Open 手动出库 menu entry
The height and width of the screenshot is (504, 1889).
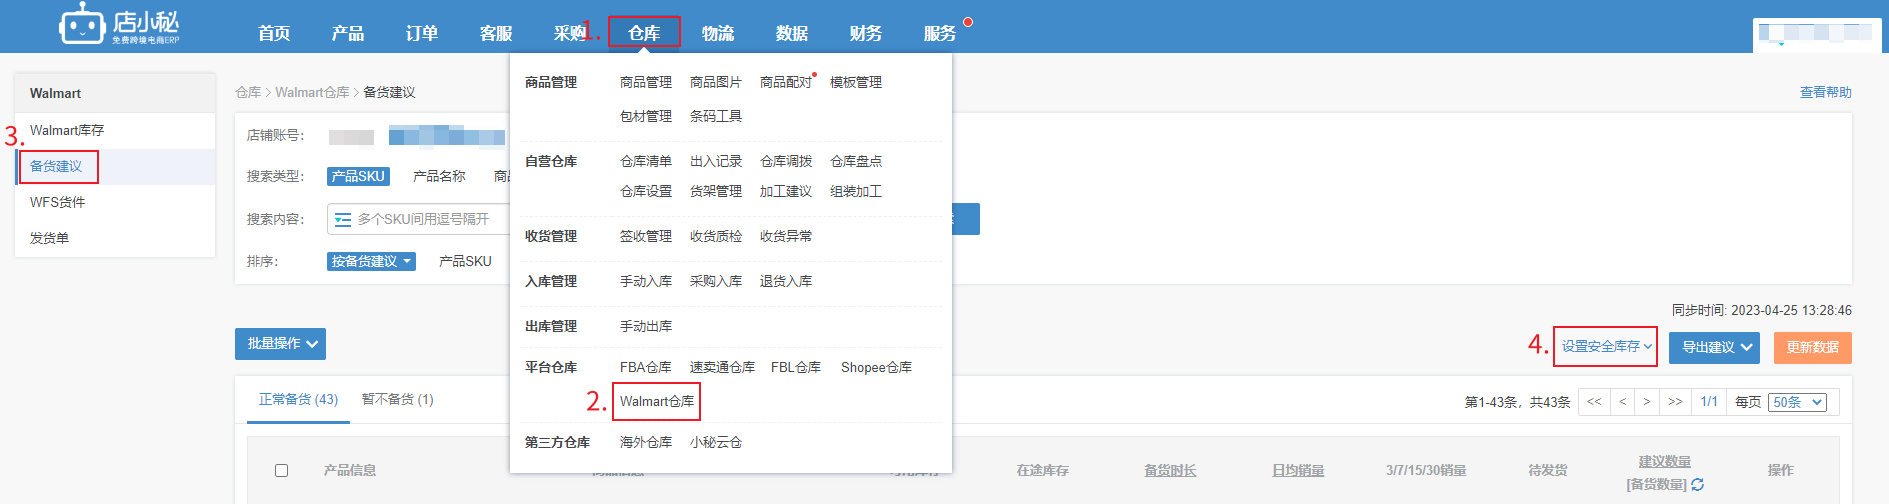point(645,326)
